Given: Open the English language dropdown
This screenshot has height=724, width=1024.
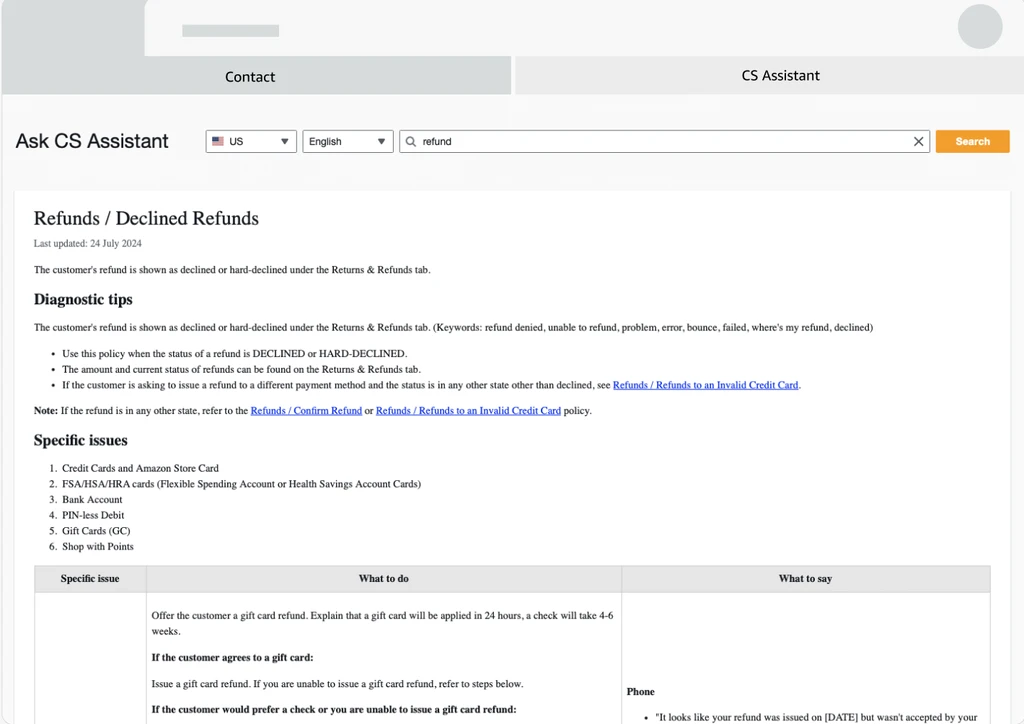Looking at the screenshot, I should coord(347,142).
